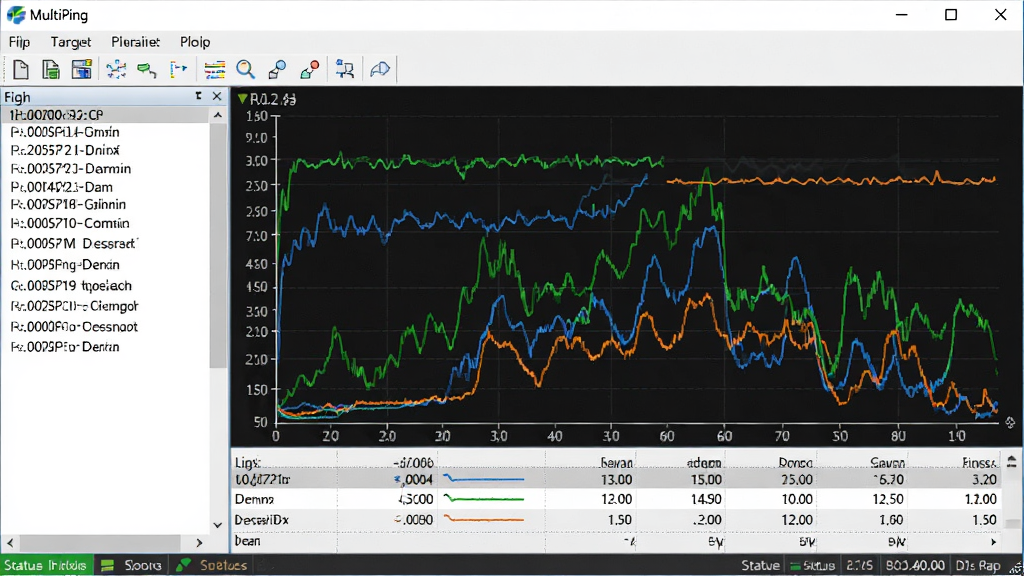Click the blue sparkline in first table row
Image resolution: width=1024 pixels, height=576 pixels.
483,479
